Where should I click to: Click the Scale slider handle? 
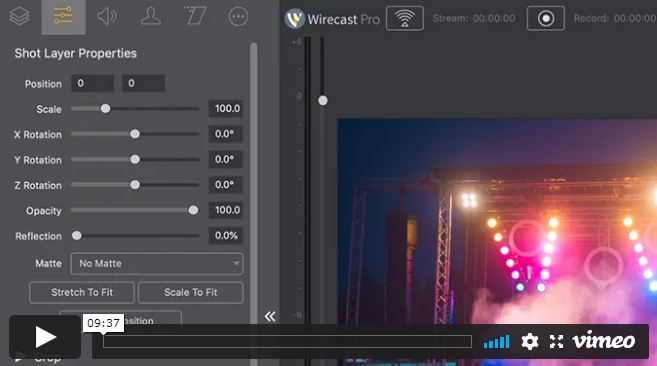click(x=105, y=109)
